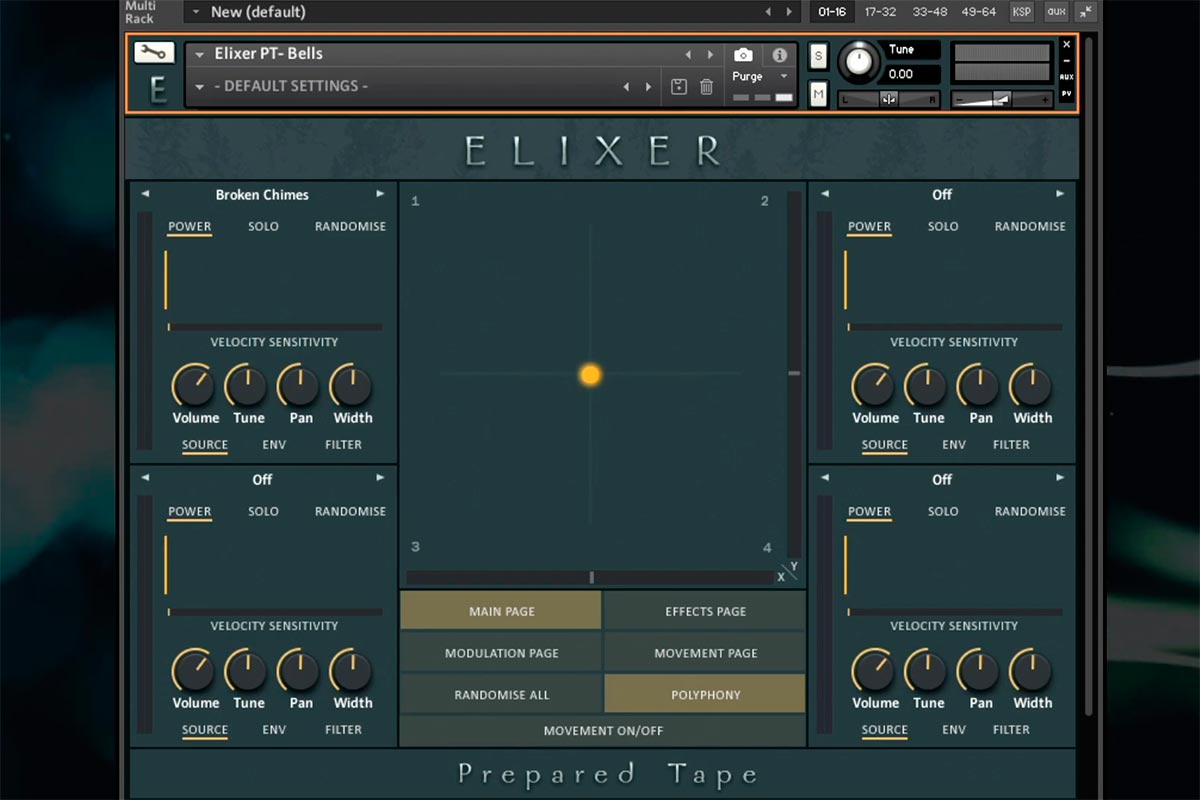Go to previous snapshot beside DEFAULT SETTINGS
The width and height of the screenshot is (1200, 800).
(x=627, y=87)
